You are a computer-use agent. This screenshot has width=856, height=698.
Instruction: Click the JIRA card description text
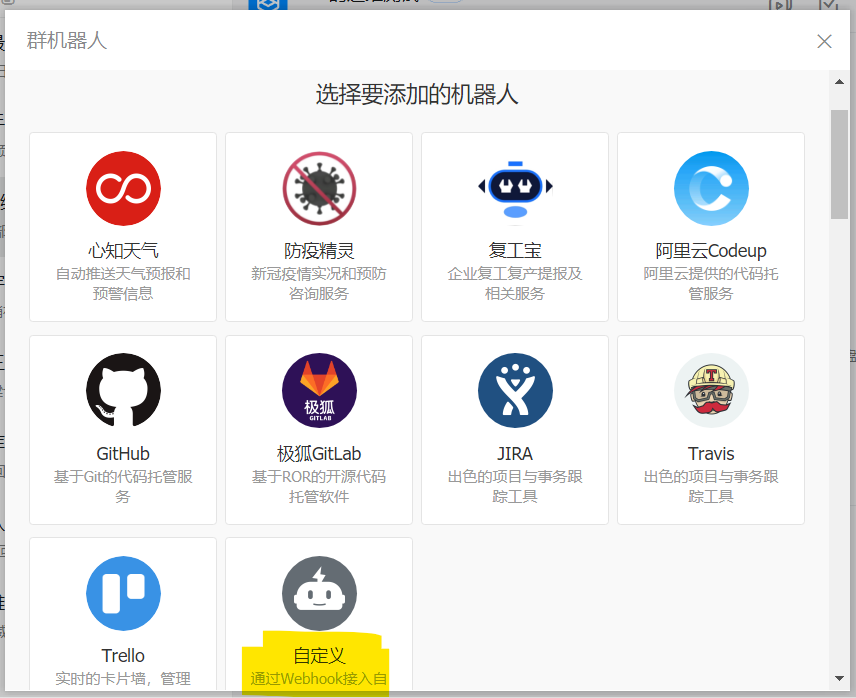tap(515, 486)
